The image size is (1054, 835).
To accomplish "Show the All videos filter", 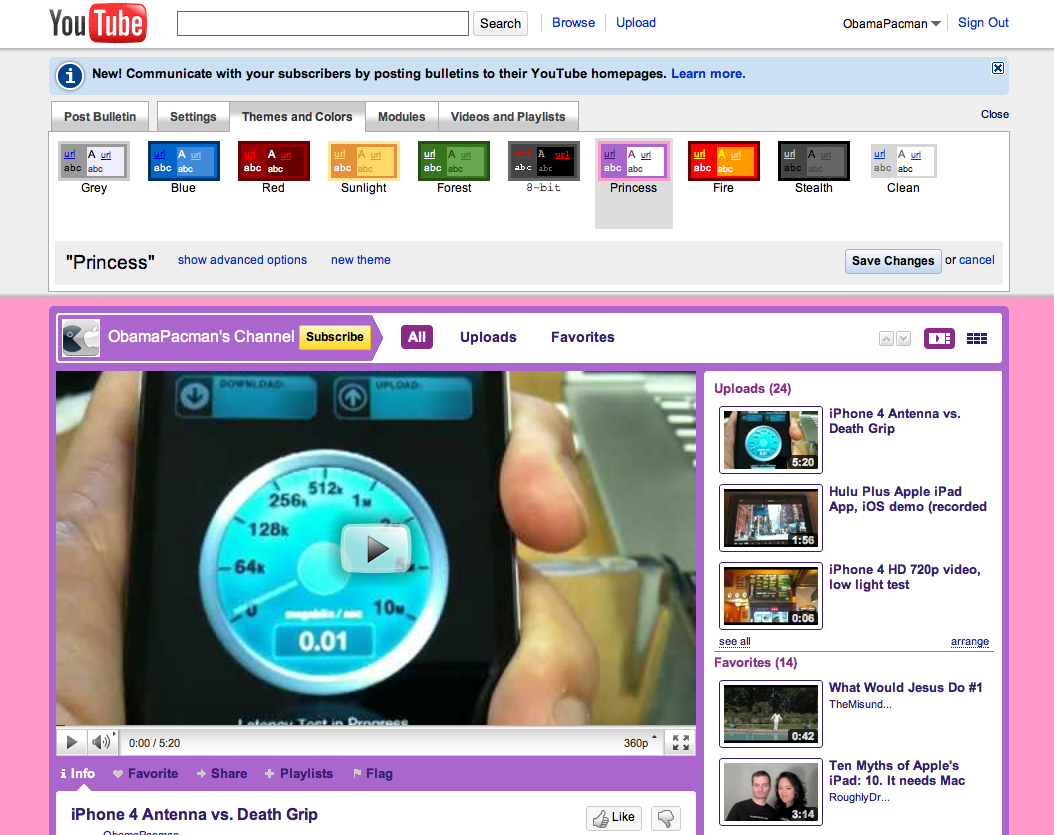I will (417, 337).
